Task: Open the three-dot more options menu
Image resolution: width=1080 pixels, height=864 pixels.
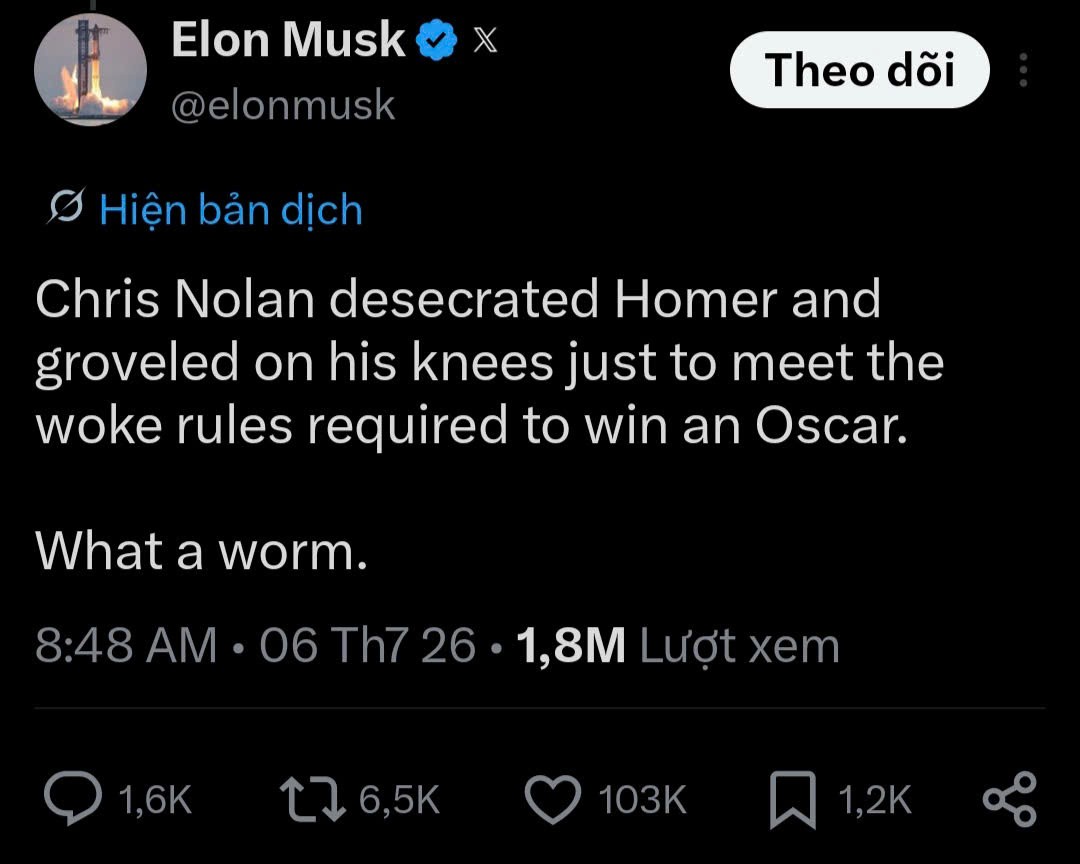Action: click(x=1024, y=70)
